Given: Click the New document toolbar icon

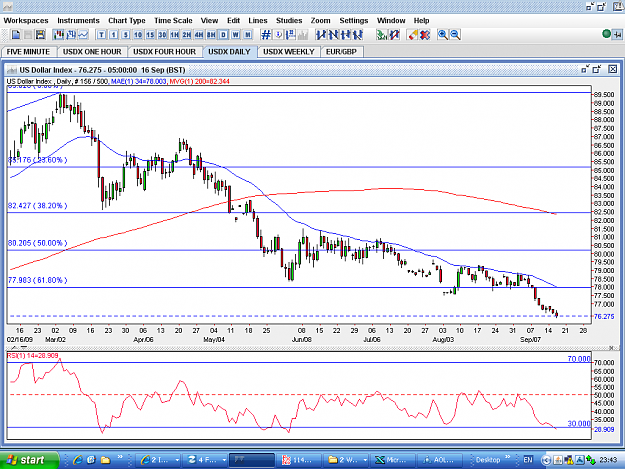Looking at the screenshot, I should click(x=16, y=35).
